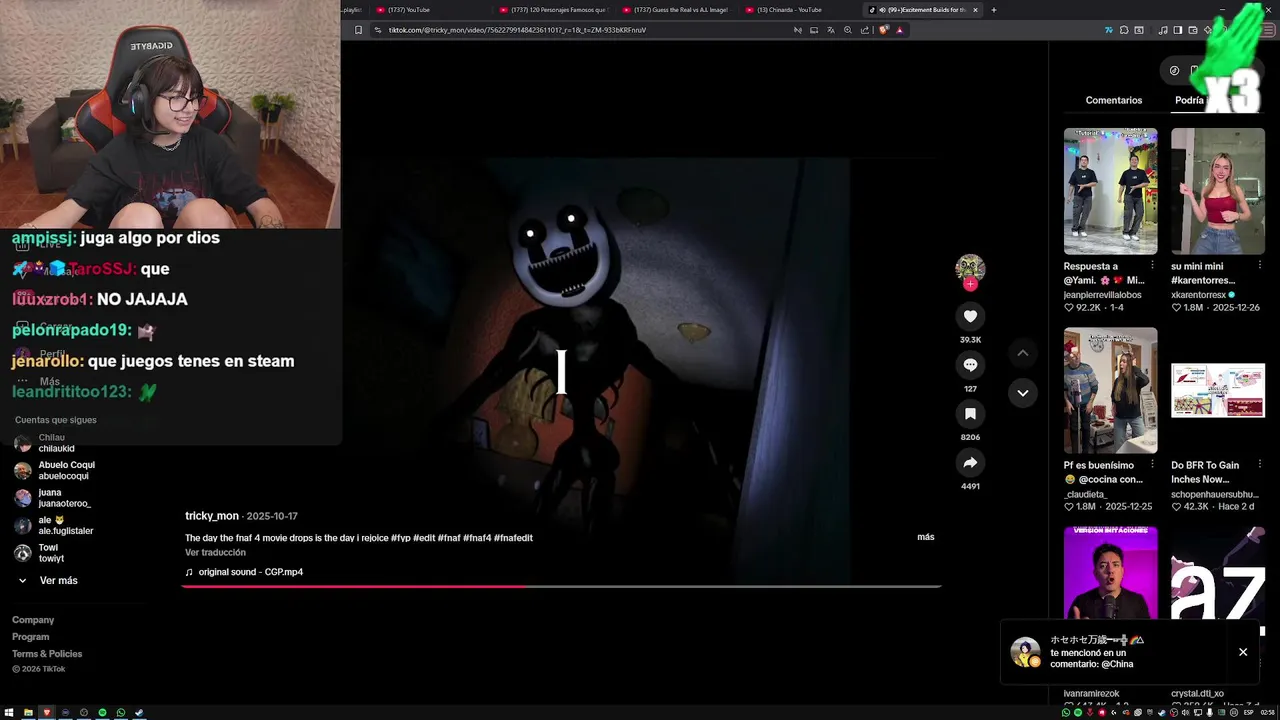Switch to 'Guess the Real vs A.I.' tab
The width and height of the screenshot is (1280, 720).
tap(676, 10)
